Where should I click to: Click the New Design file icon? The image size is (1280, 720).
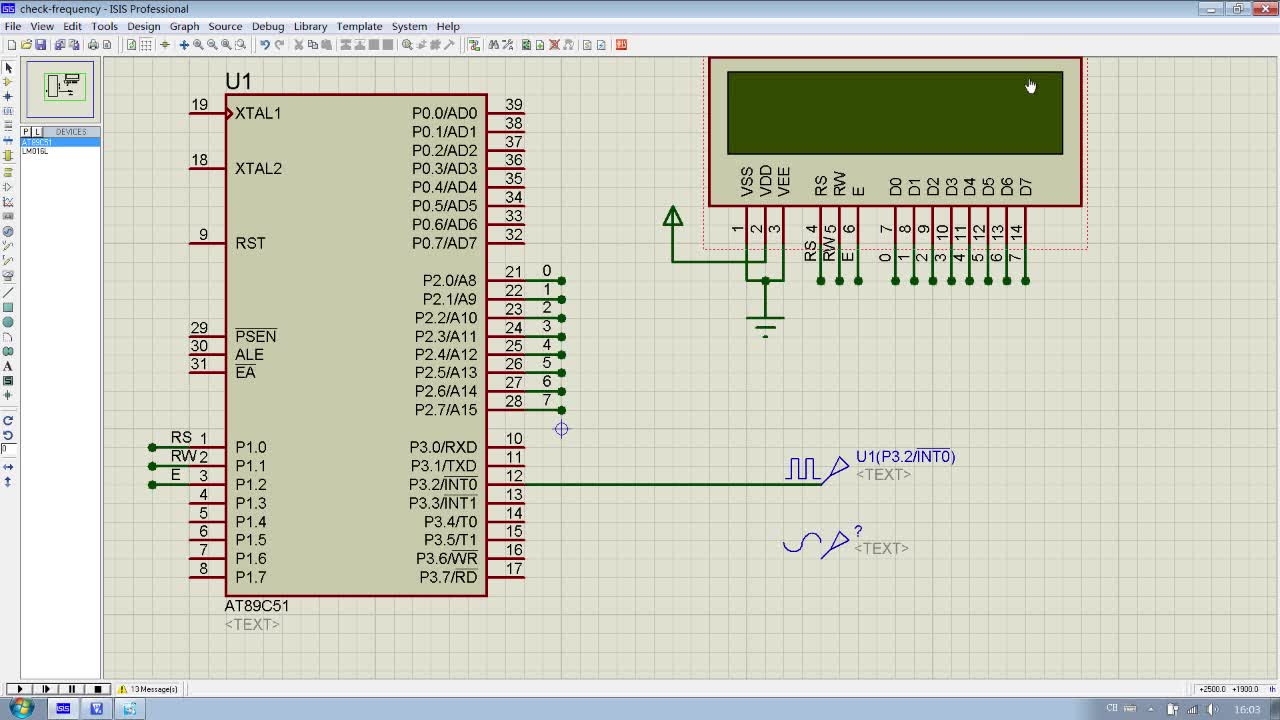(x=12, y=44)
